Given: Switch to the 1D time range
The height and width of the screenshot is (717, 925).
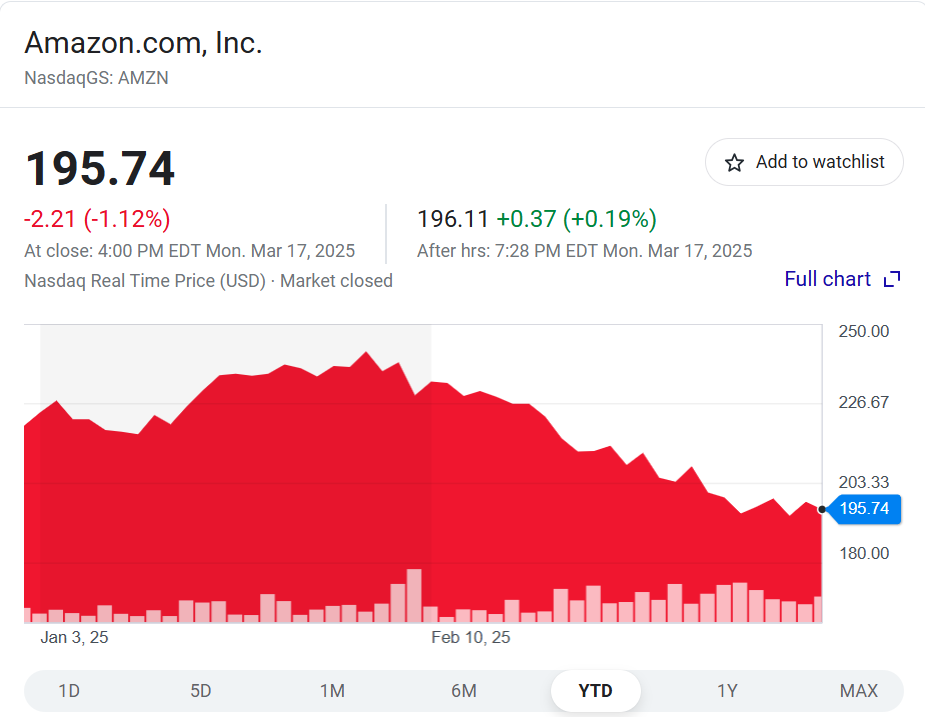Looking at the screenshot, I should tap(69, 691).
